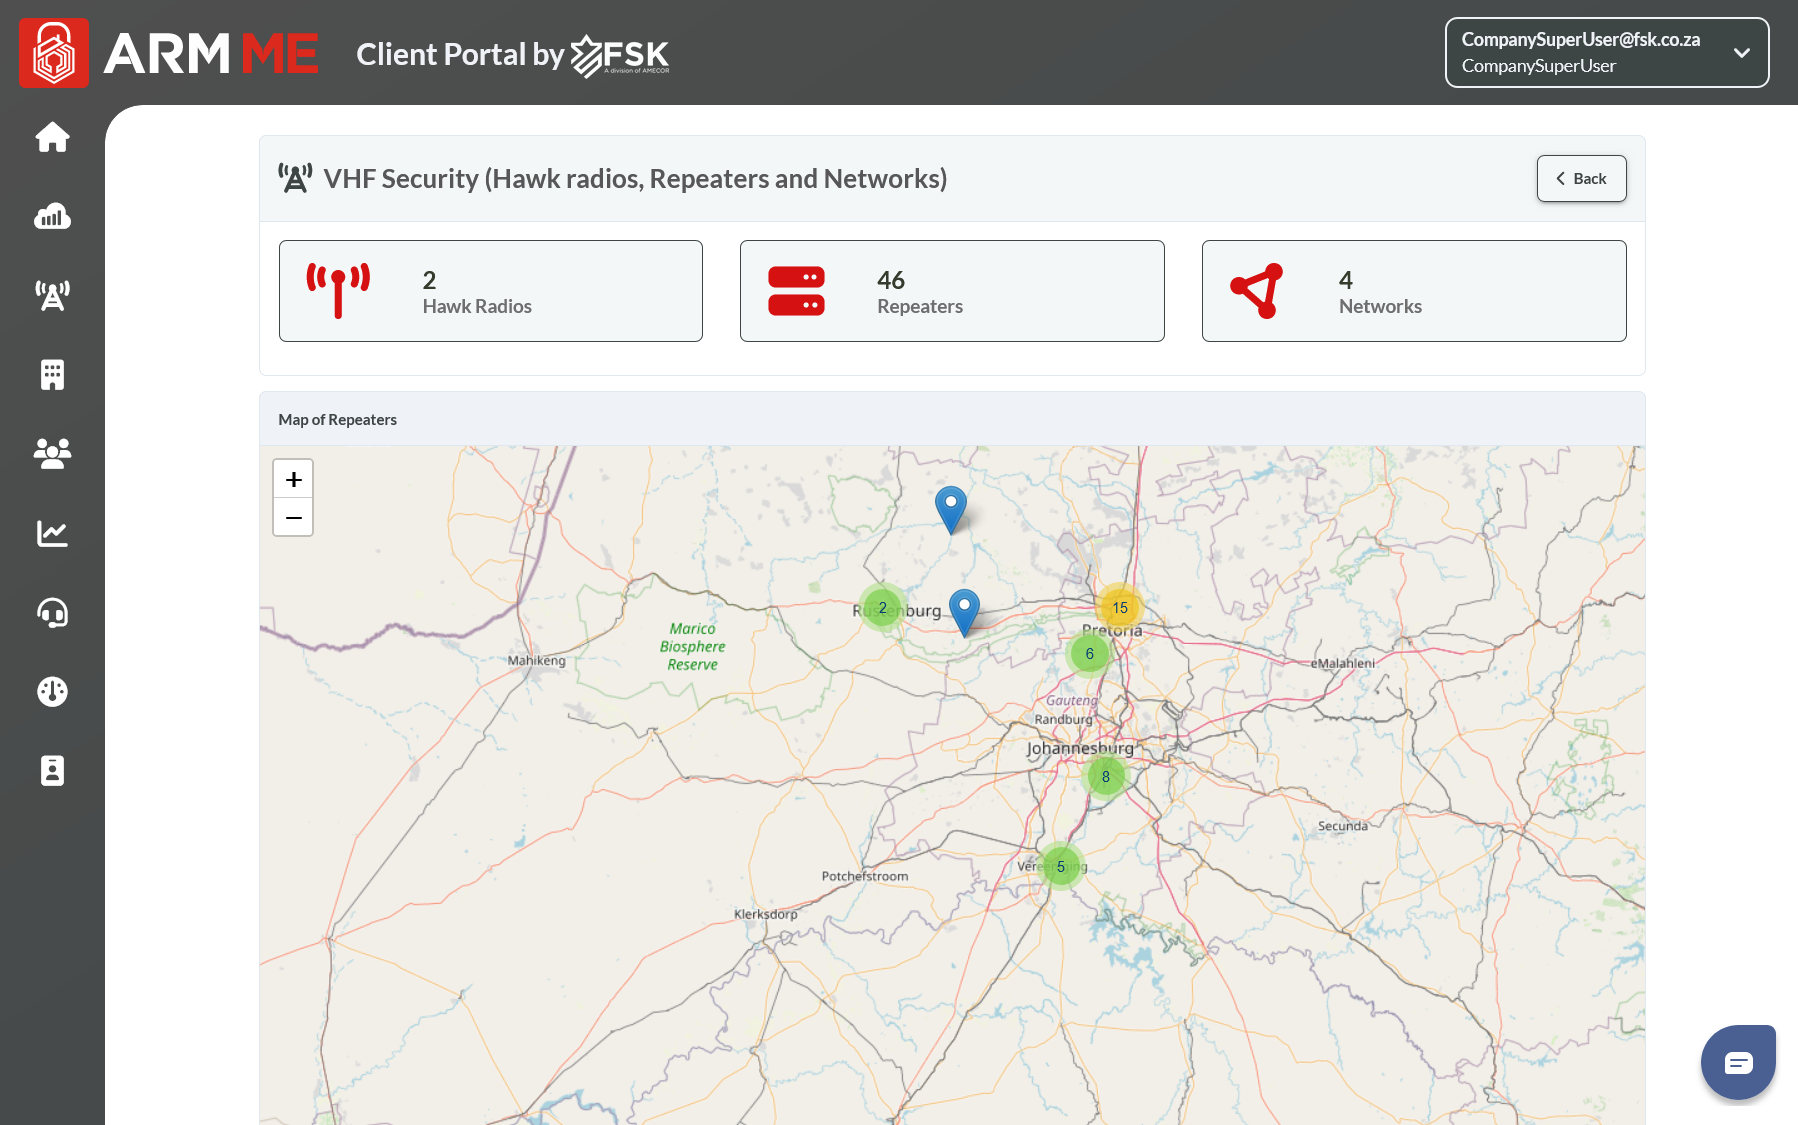The image size is (1798, 1125).
Task: Open the headset support sidebar icon
Action: coord(52,612)
